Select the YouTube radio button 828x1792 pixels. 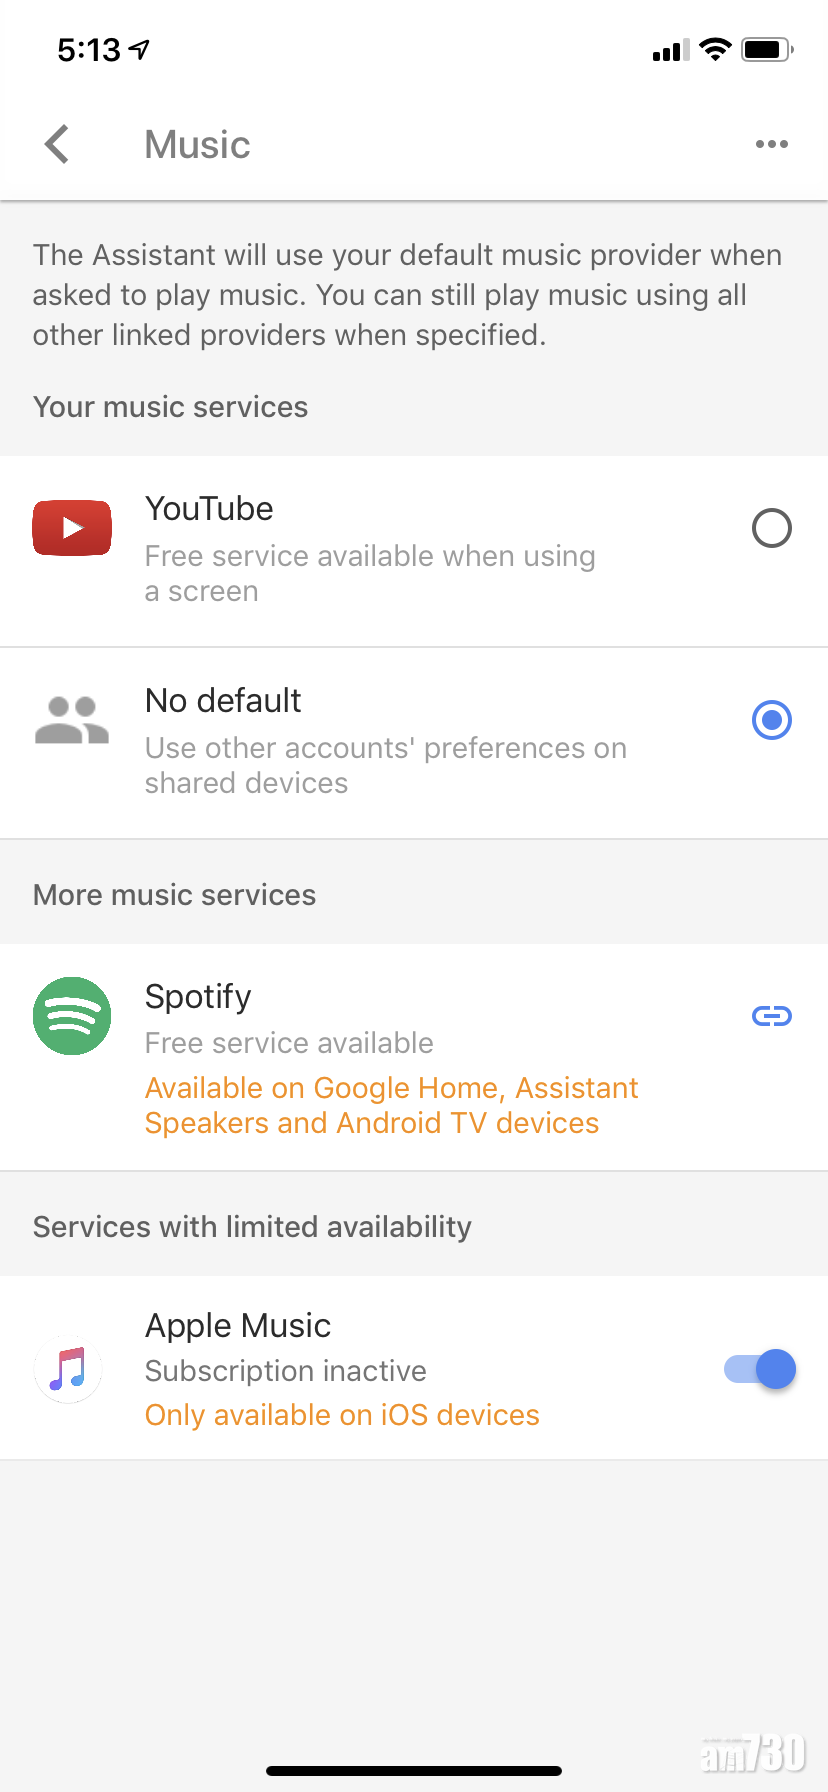click(x=771, y=528)
